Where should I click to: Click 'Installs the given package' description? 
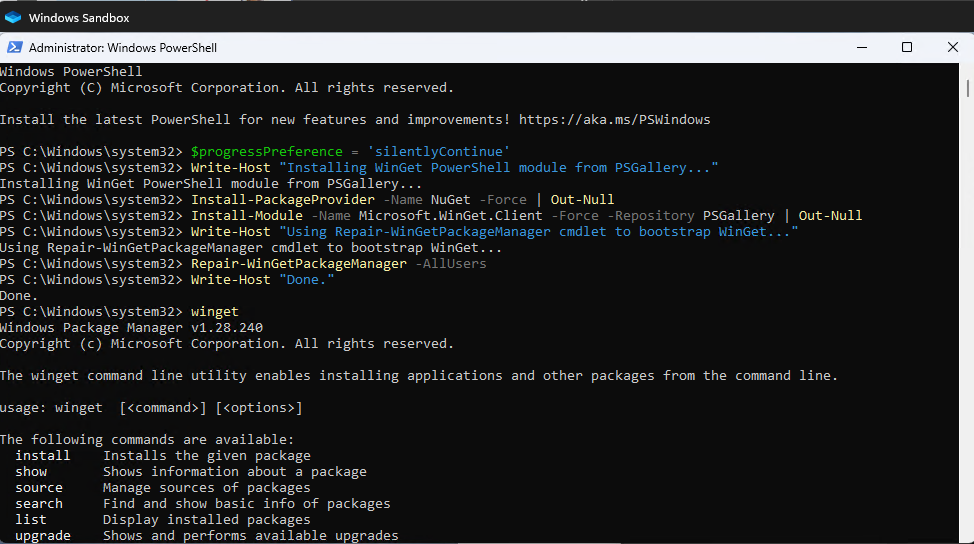point(207,456)
